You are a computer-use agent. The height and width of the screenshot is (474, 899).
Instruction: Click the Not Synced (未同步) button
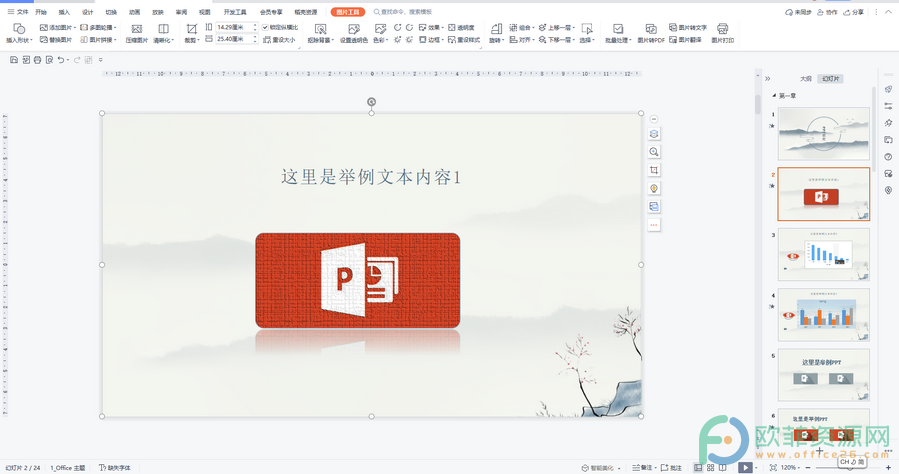(798, 11)
